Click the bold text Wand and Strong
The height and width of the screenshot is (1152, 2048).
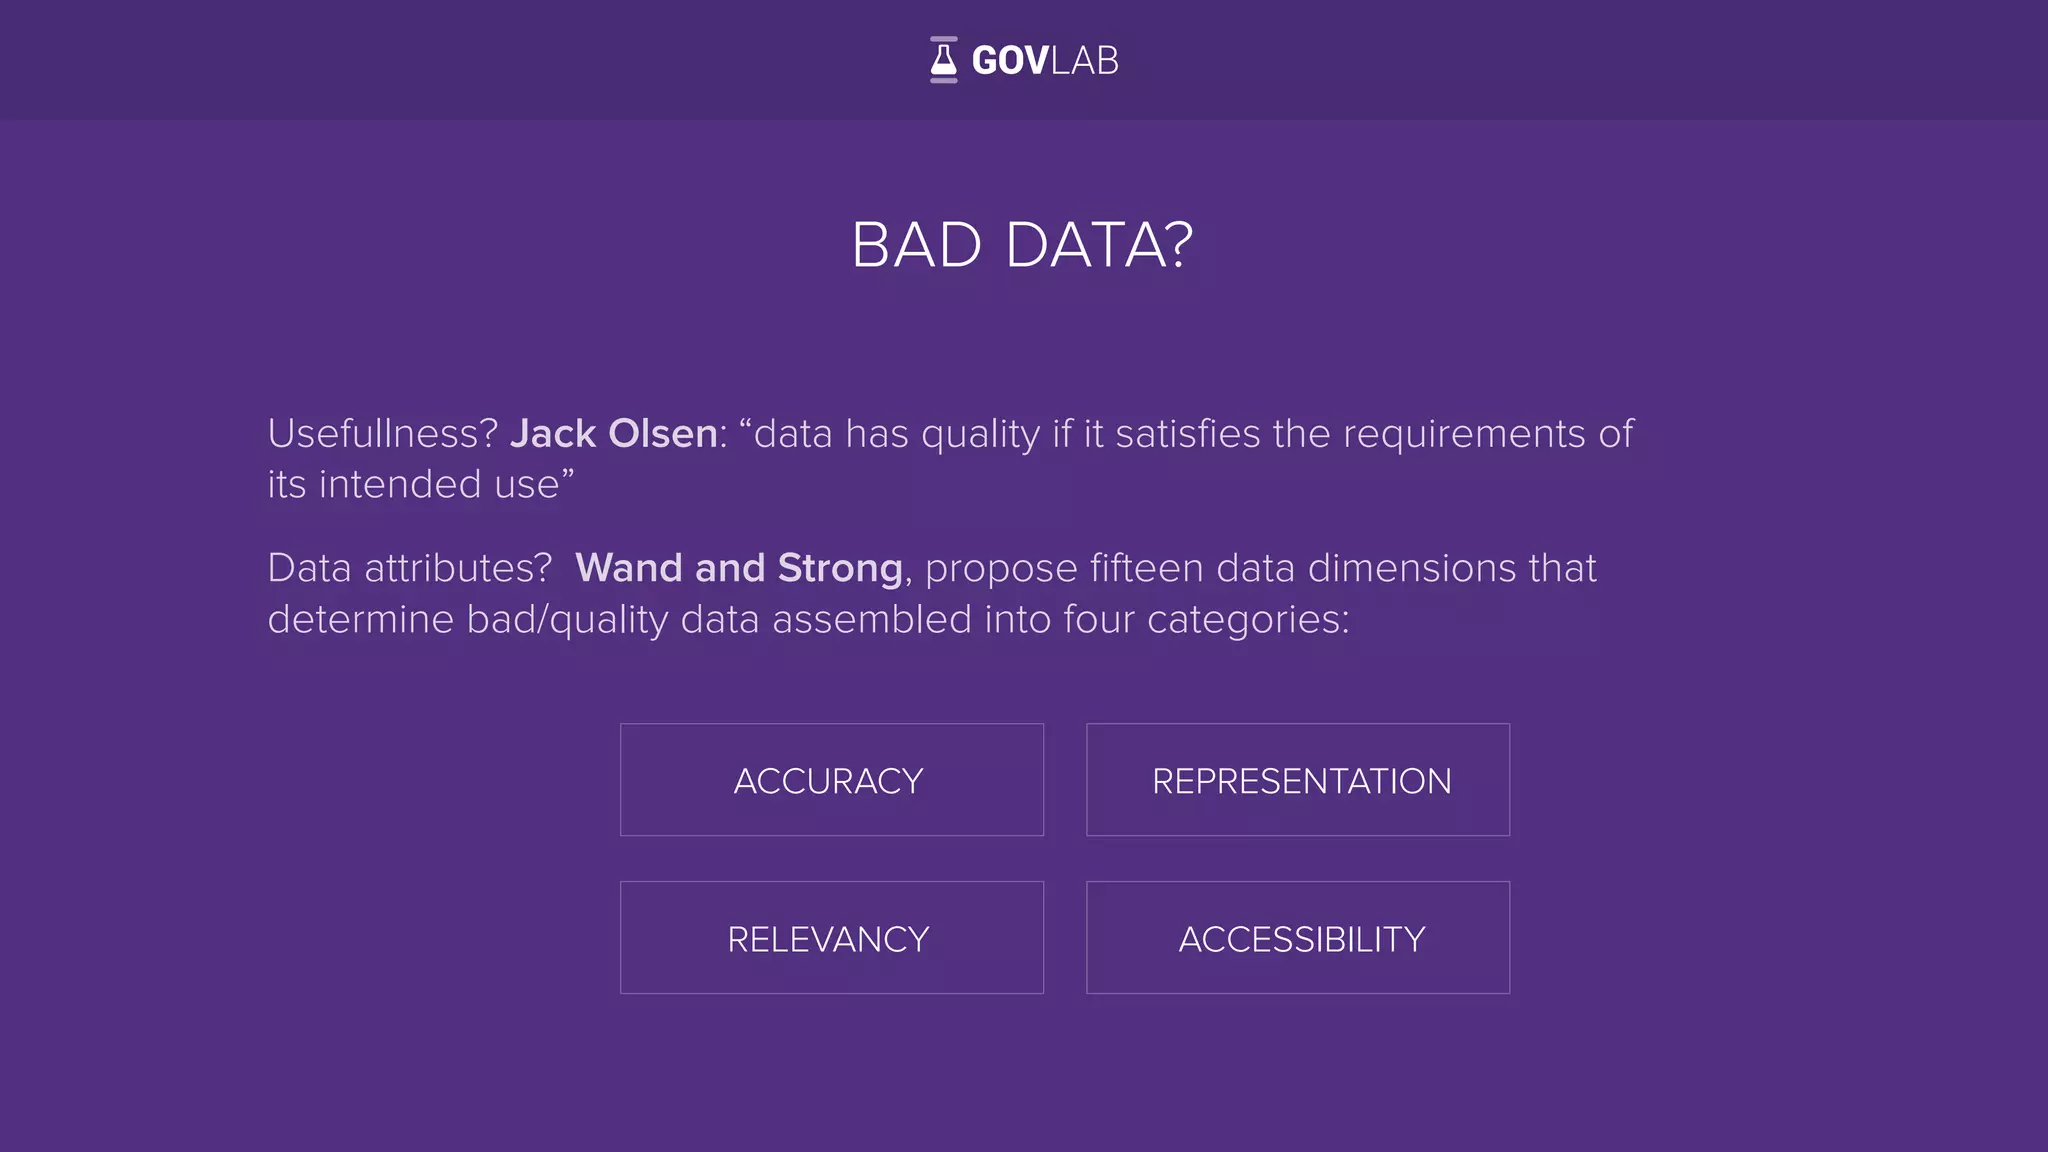coord(739,568)
